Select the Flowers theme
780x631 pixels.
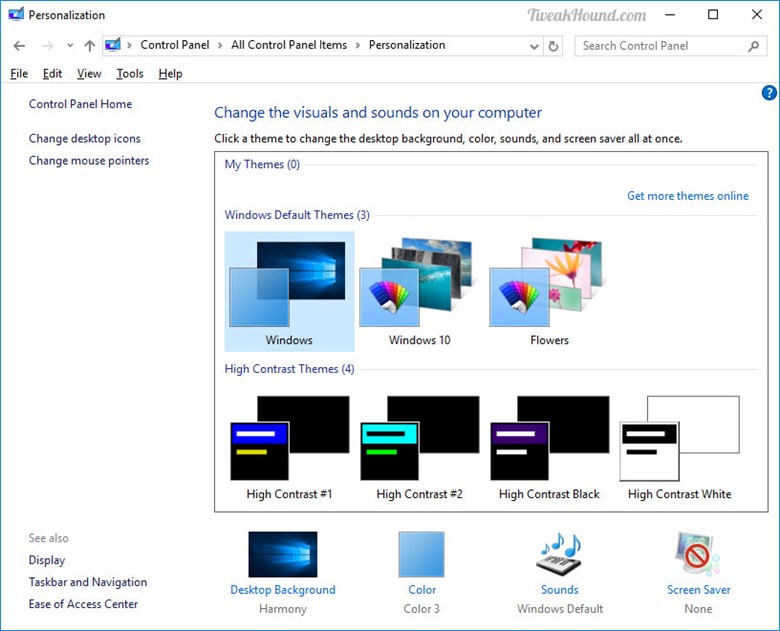(x=549, y=292)
